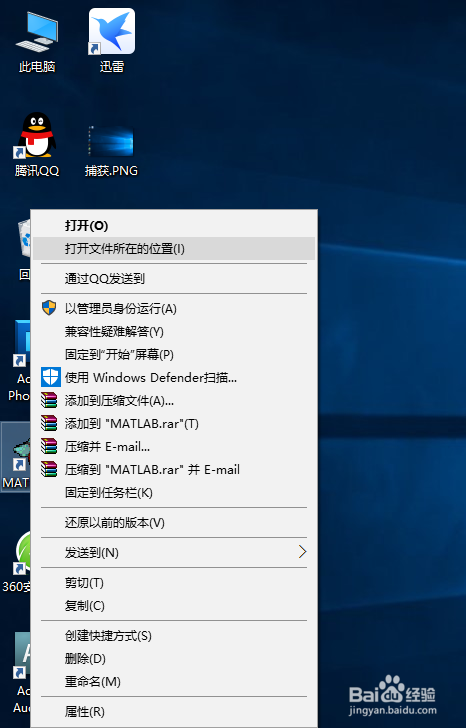Scan with 使用 Windows Defender扫描...
Image resolution: width=466 pixels, height=728 pixels.
click(174, 377)
